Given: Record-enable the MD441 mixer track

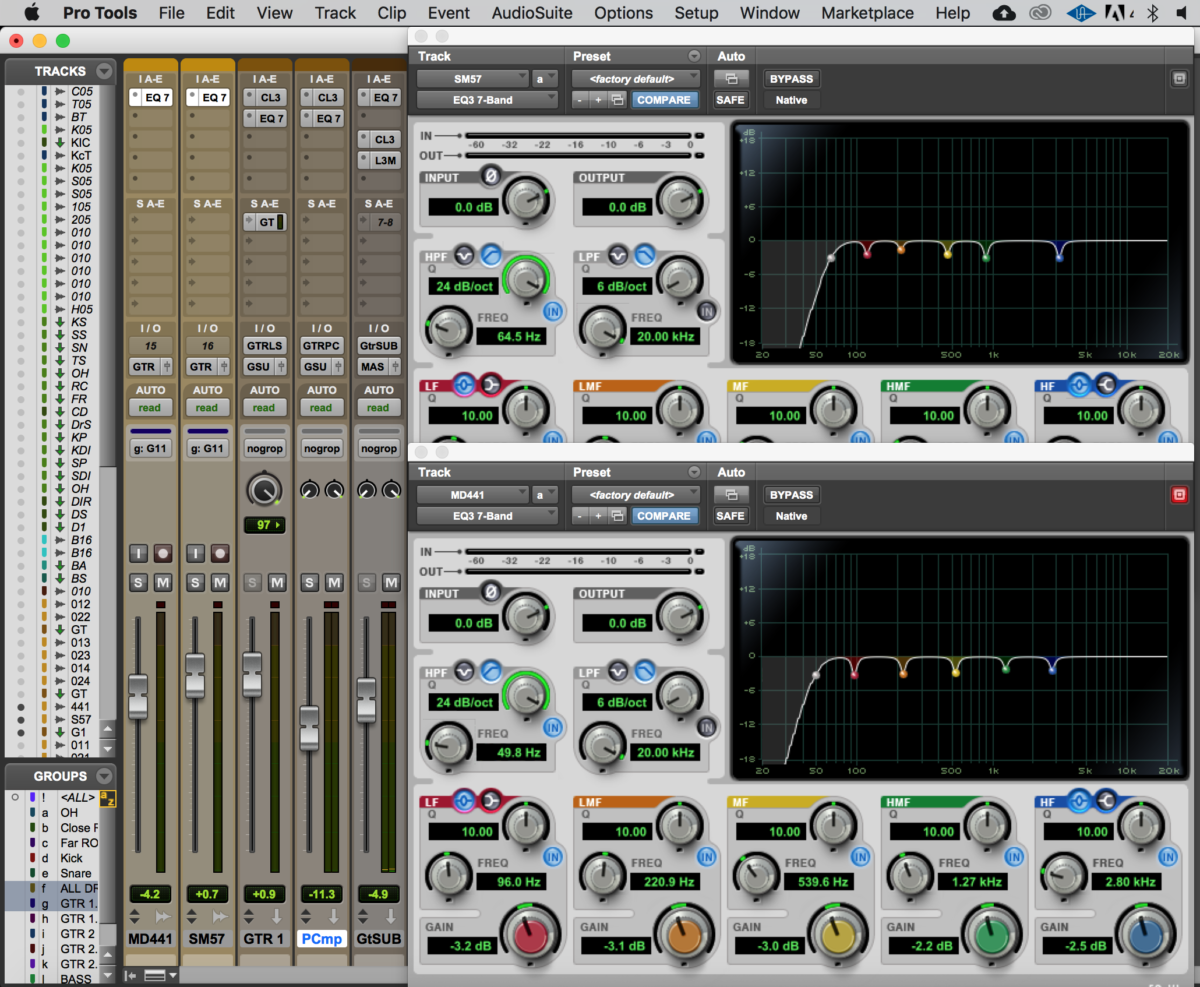Looking at the screenshot, I should [x=162, y=554].
